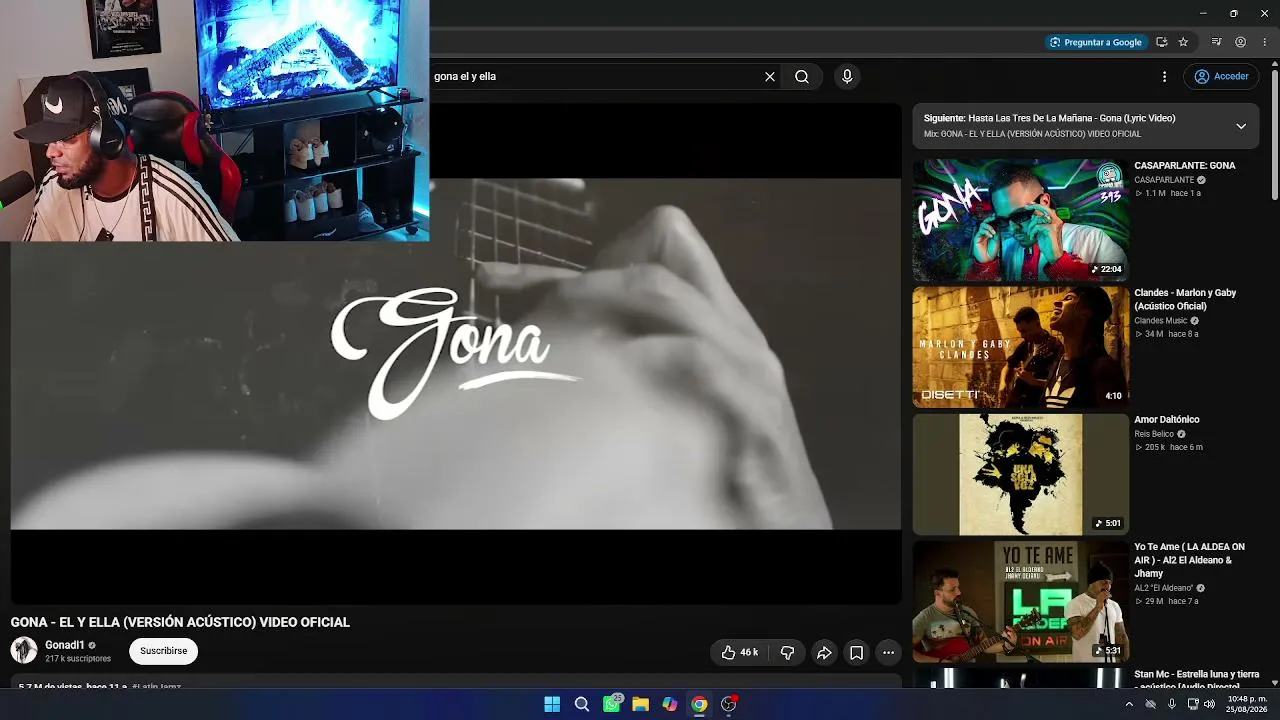Click the Stan Mc - Estrella luna title

pos(1196,679)
